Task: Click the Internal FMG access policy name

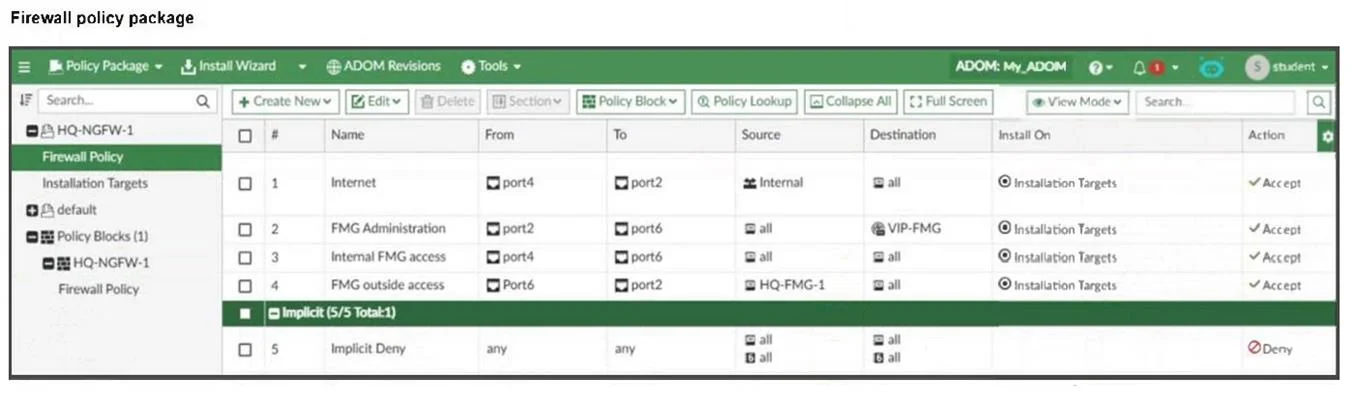Action: point(388,257)
